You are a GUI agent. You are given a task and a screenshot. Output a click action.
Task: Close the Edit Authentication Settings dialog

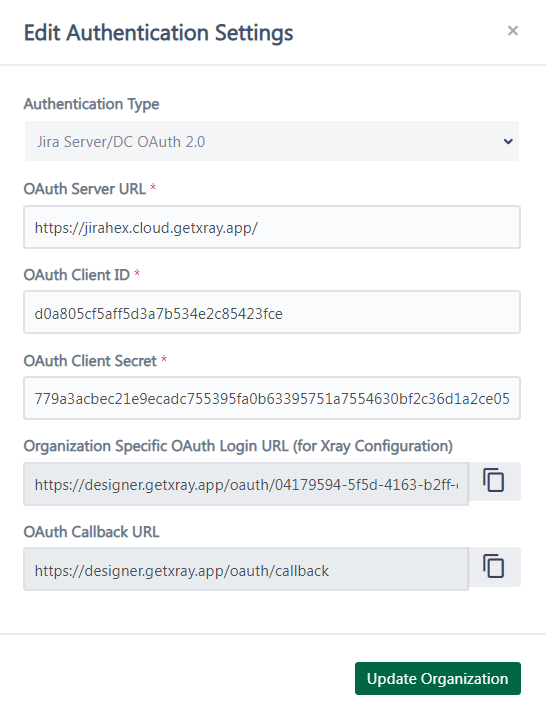click(x=513, y=31)
